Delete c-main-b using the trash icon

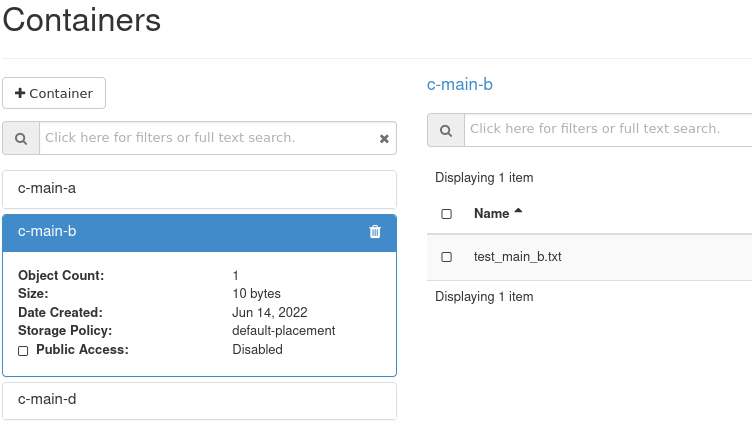pos(375,232)
